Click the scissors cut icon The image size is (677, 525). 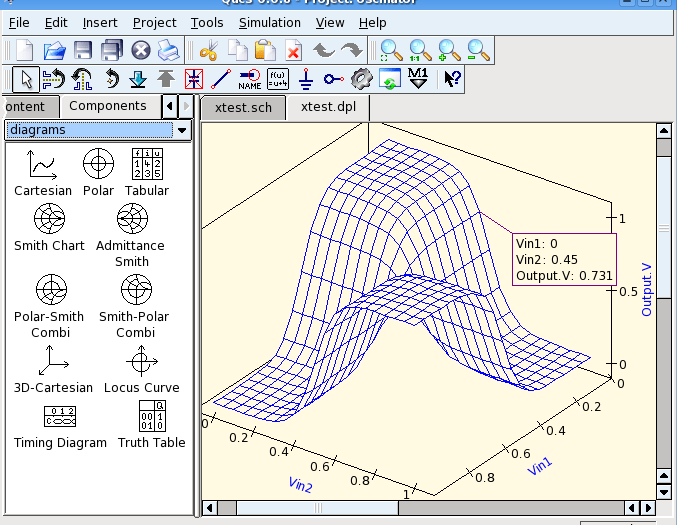[x=209, y=50]
